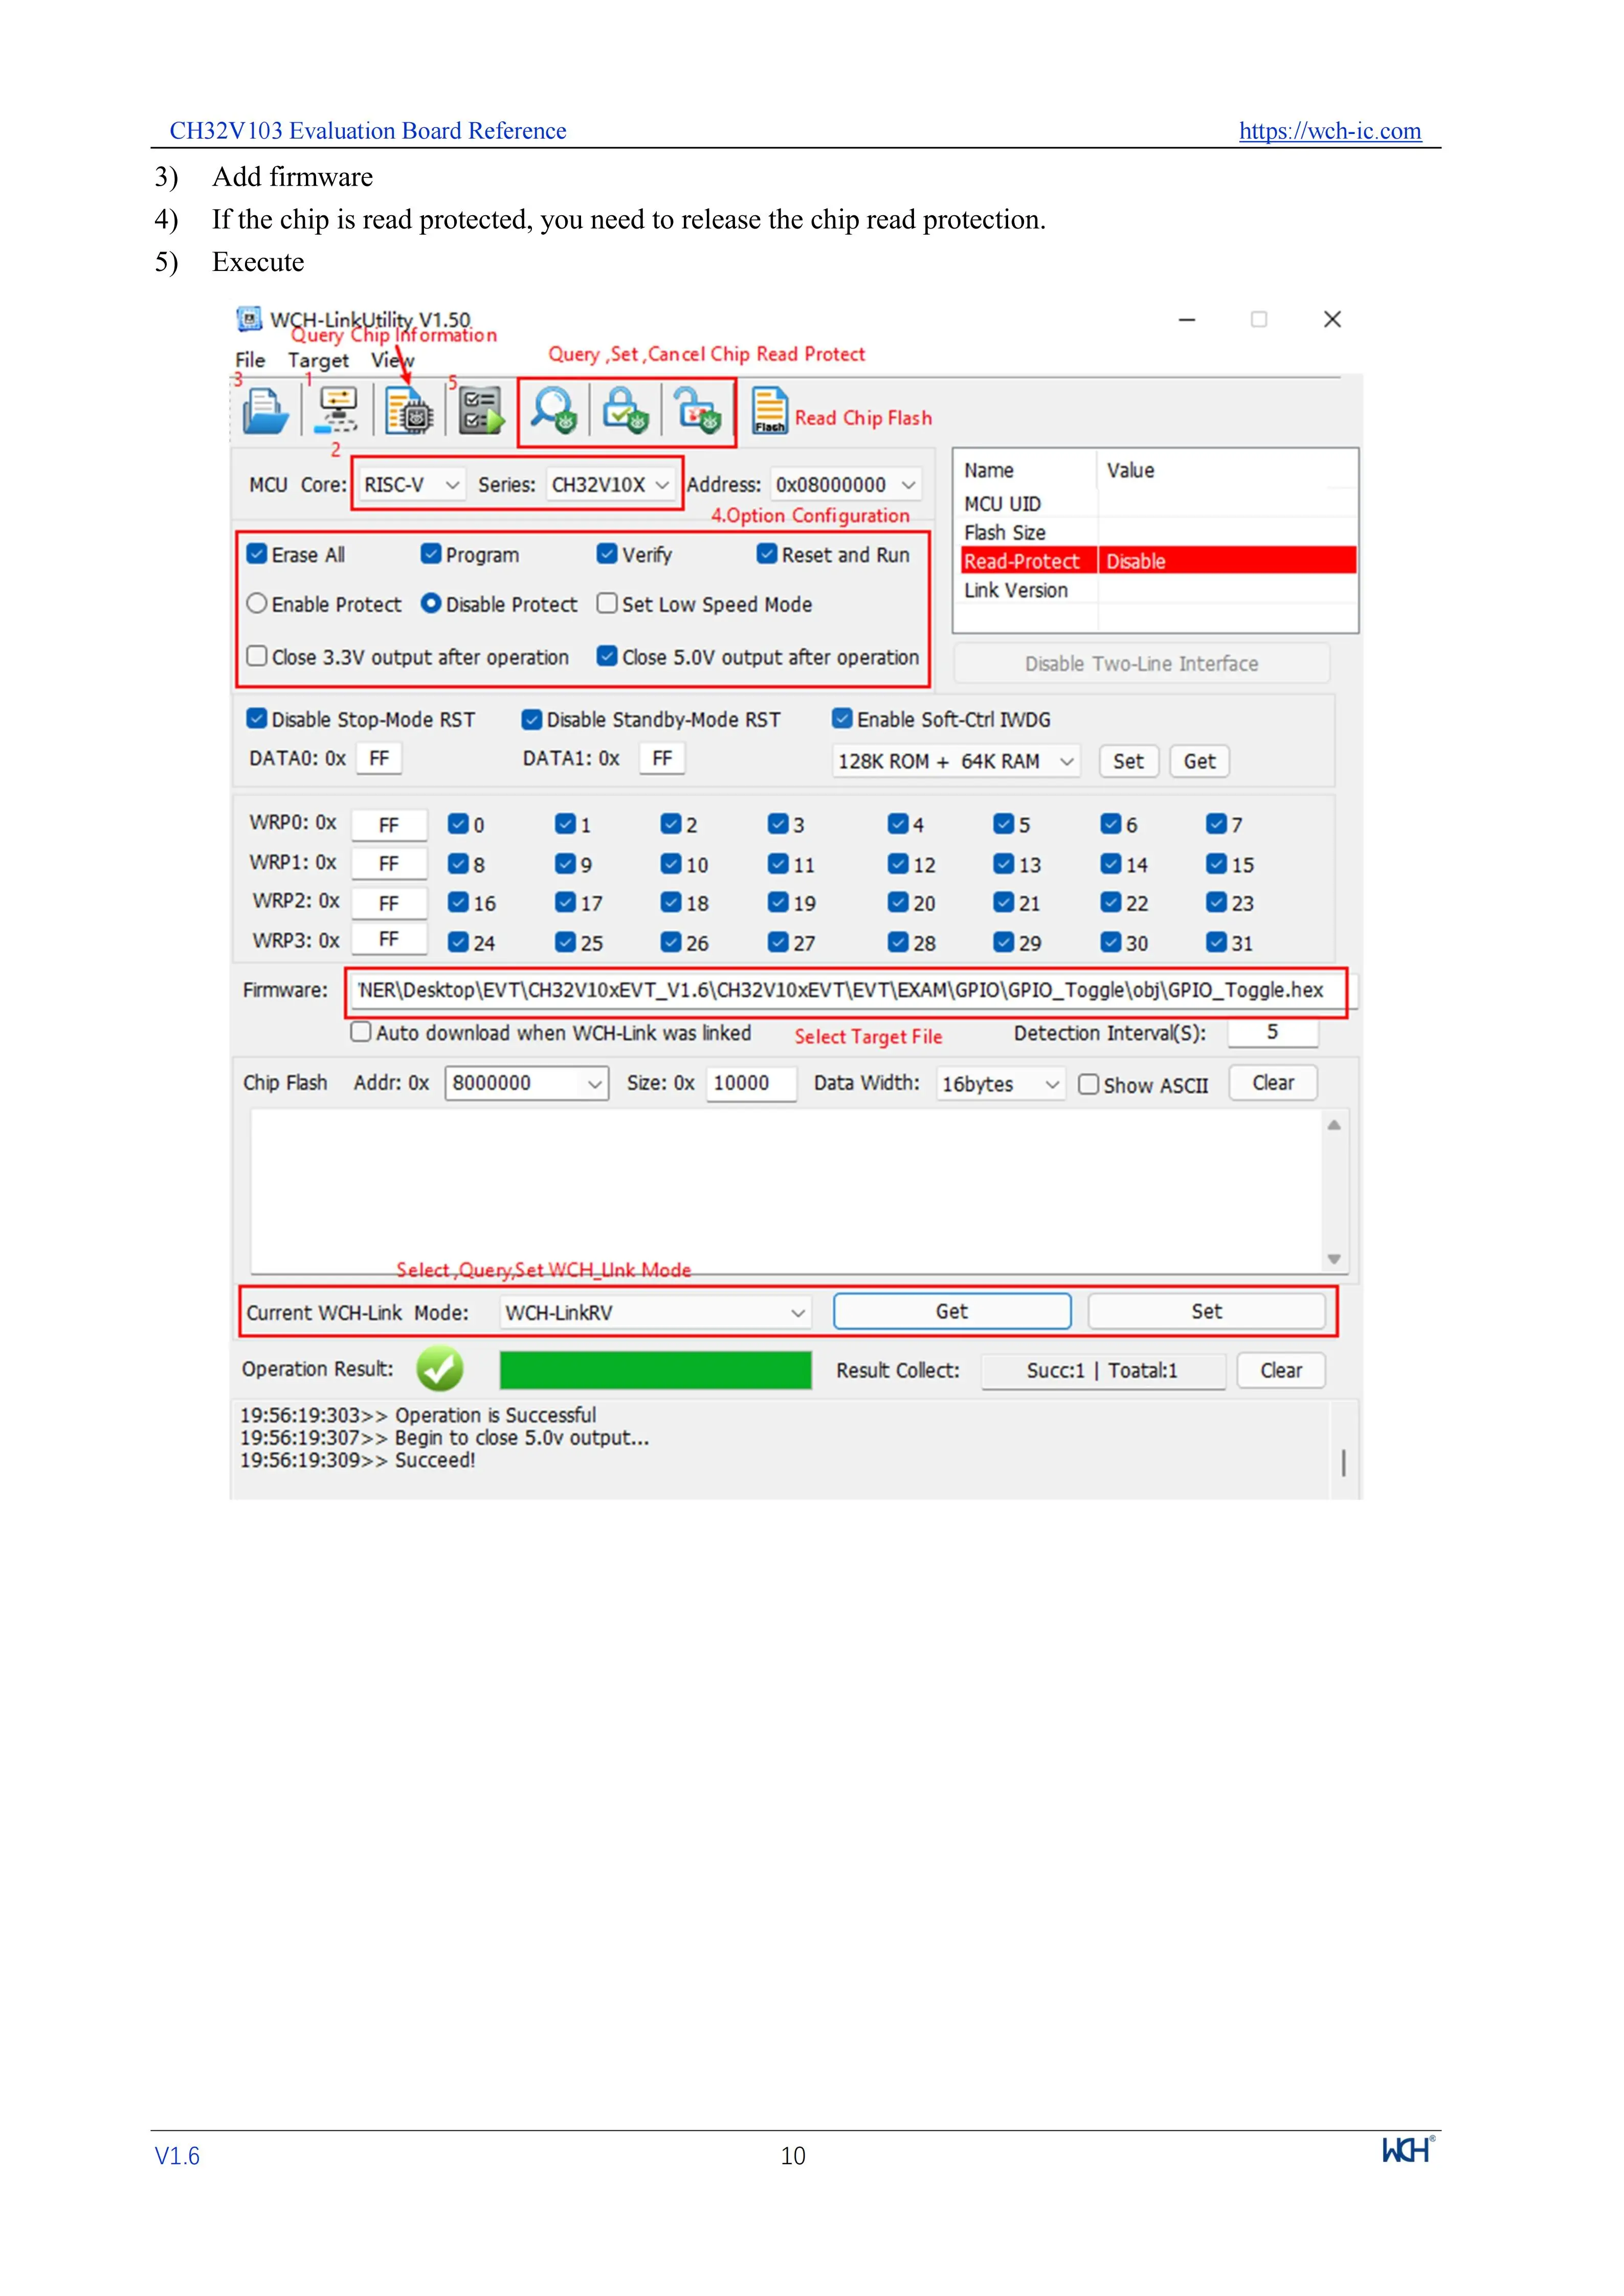Click the Execute download icon with green arrow
Screen dimensions: 1624x2296
tap(481, 411)
